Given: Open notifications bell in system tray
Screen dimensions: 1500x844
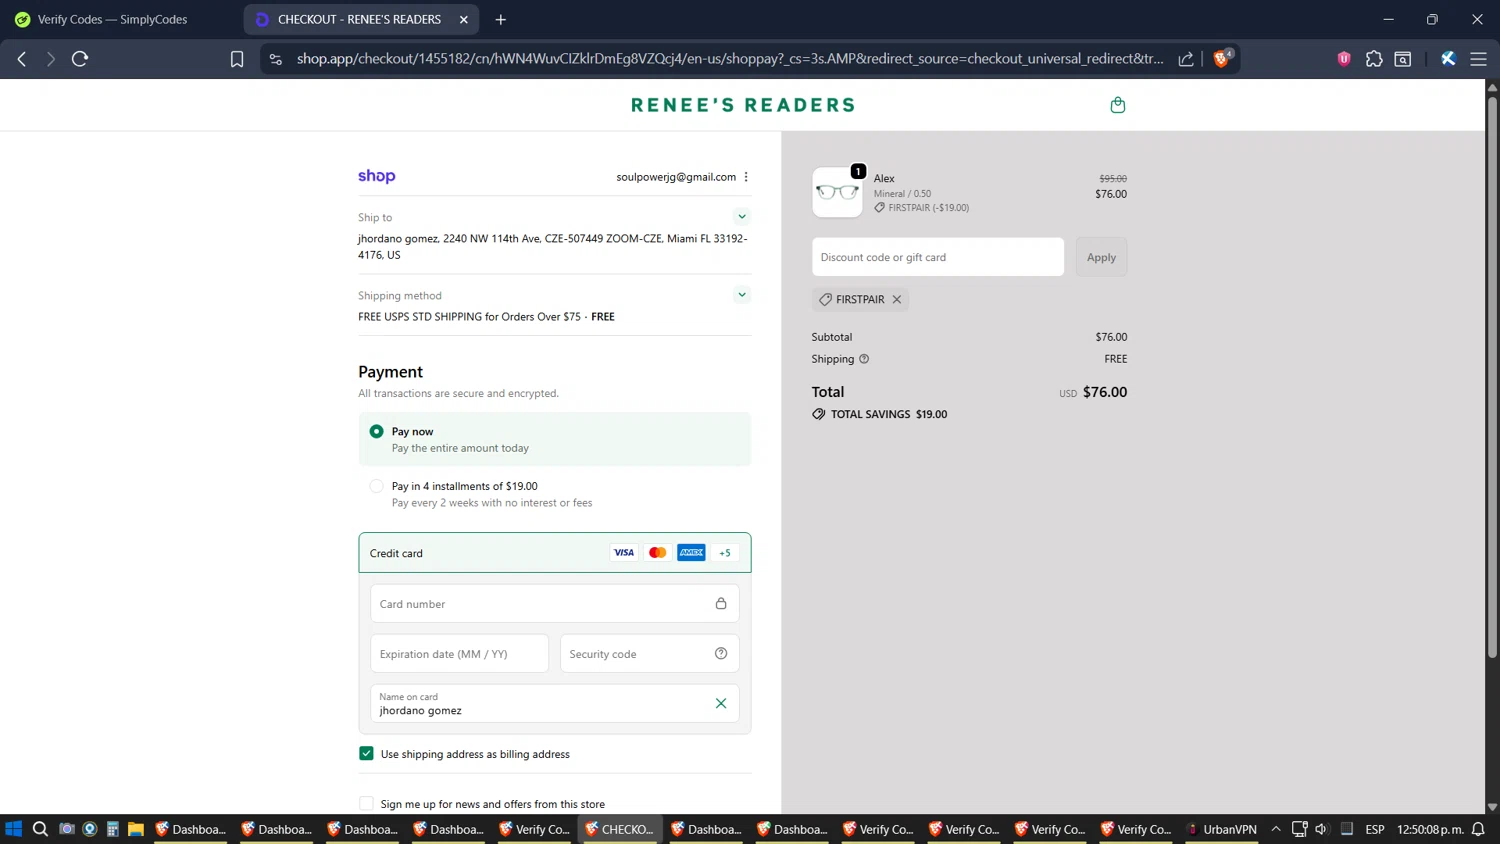Looking at the screenshot, I should (x=1478, y=829).
